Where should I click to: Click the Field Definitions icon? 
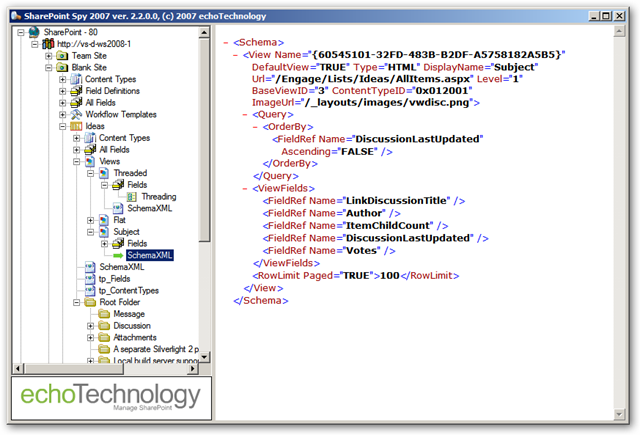point(76,91)
